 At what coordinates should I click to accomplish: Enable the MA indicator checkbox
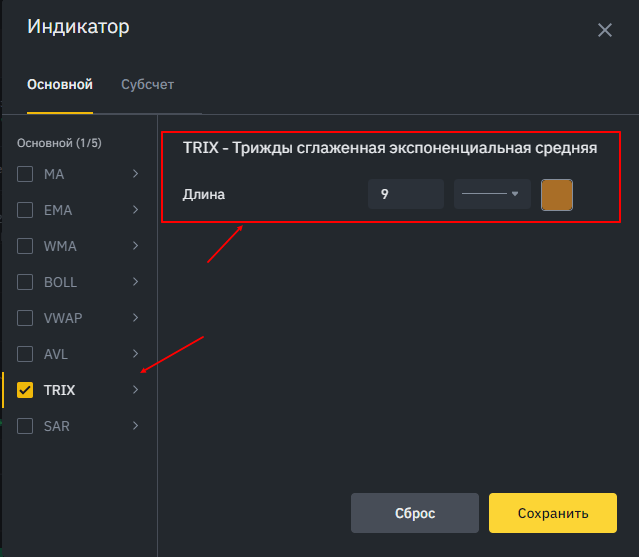26,175
